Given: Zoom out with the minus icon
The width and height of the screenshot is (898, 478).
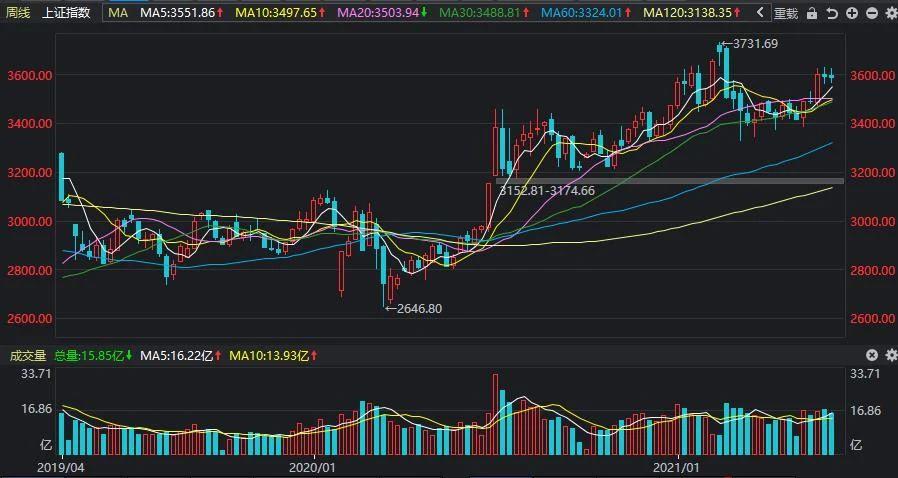Looking at the screenshot, I should pos(871,13).
